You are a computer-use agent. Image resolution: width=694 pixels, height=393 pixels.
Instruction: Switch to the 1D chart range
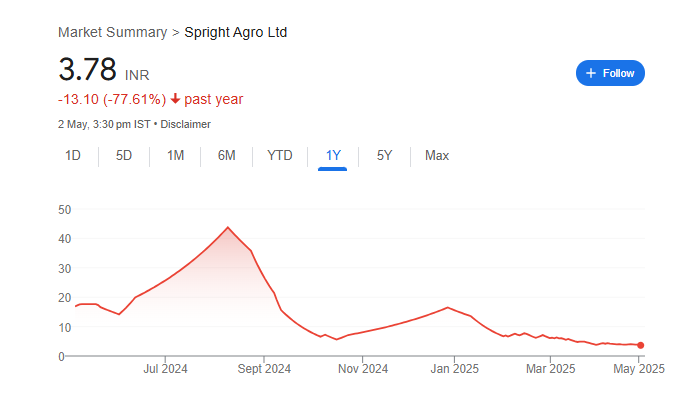[73, 156]
